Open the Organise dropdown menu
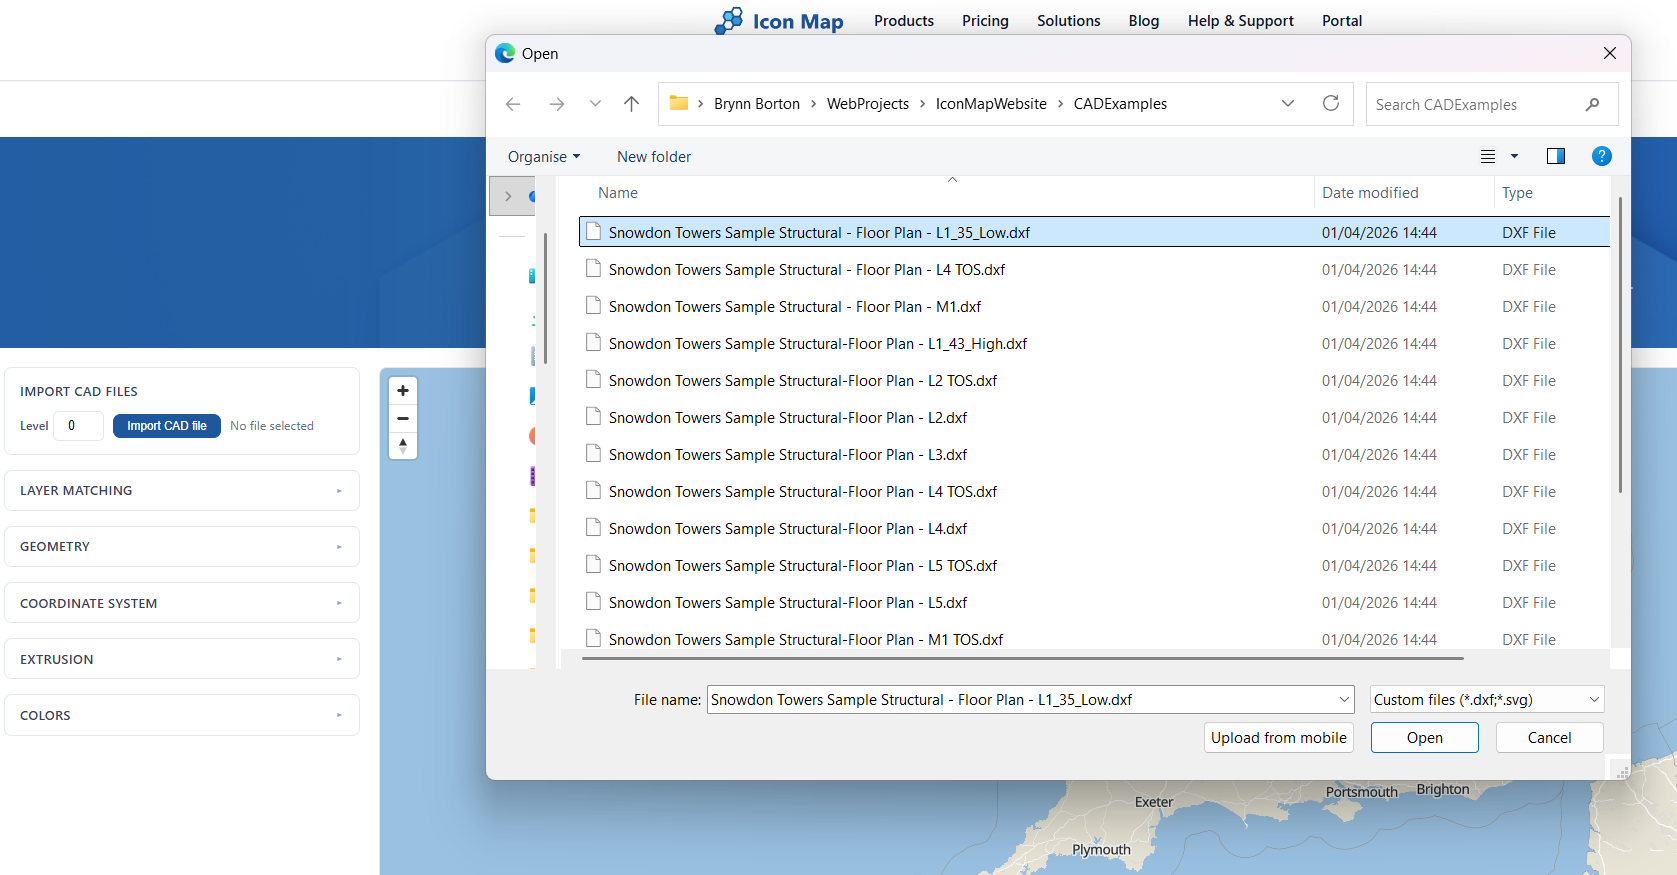The height and width of the screenshot is (875, 1677). (x=543, y=157)
